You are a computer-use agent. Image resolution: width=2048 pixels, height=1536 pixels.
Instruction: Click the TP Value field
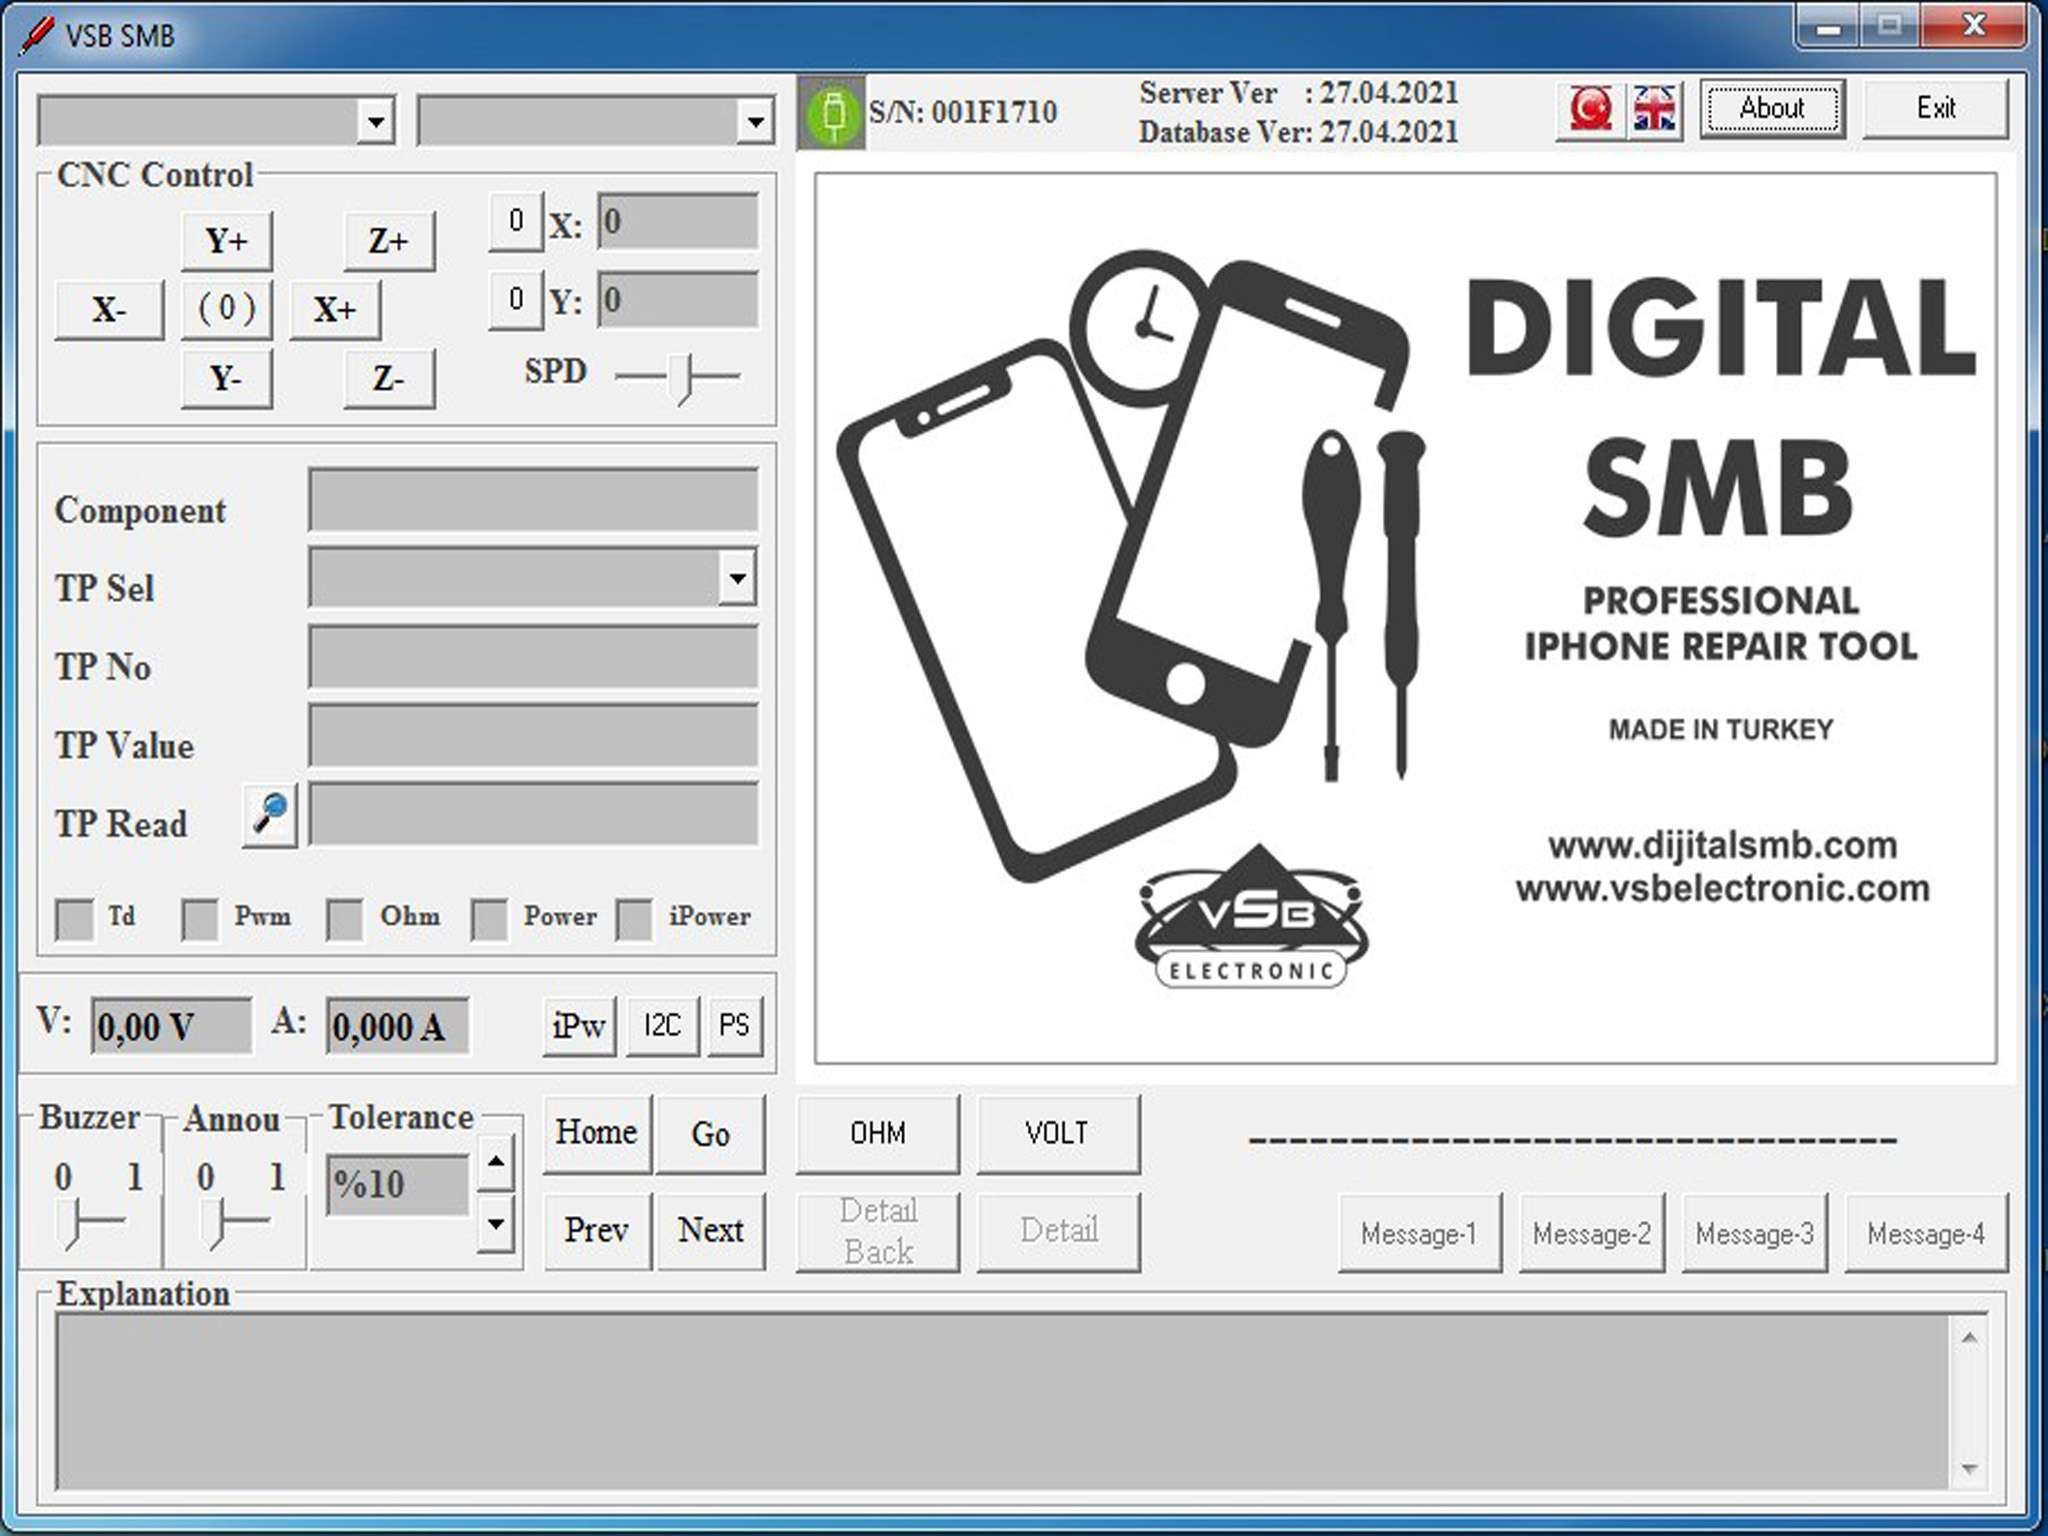533,735
